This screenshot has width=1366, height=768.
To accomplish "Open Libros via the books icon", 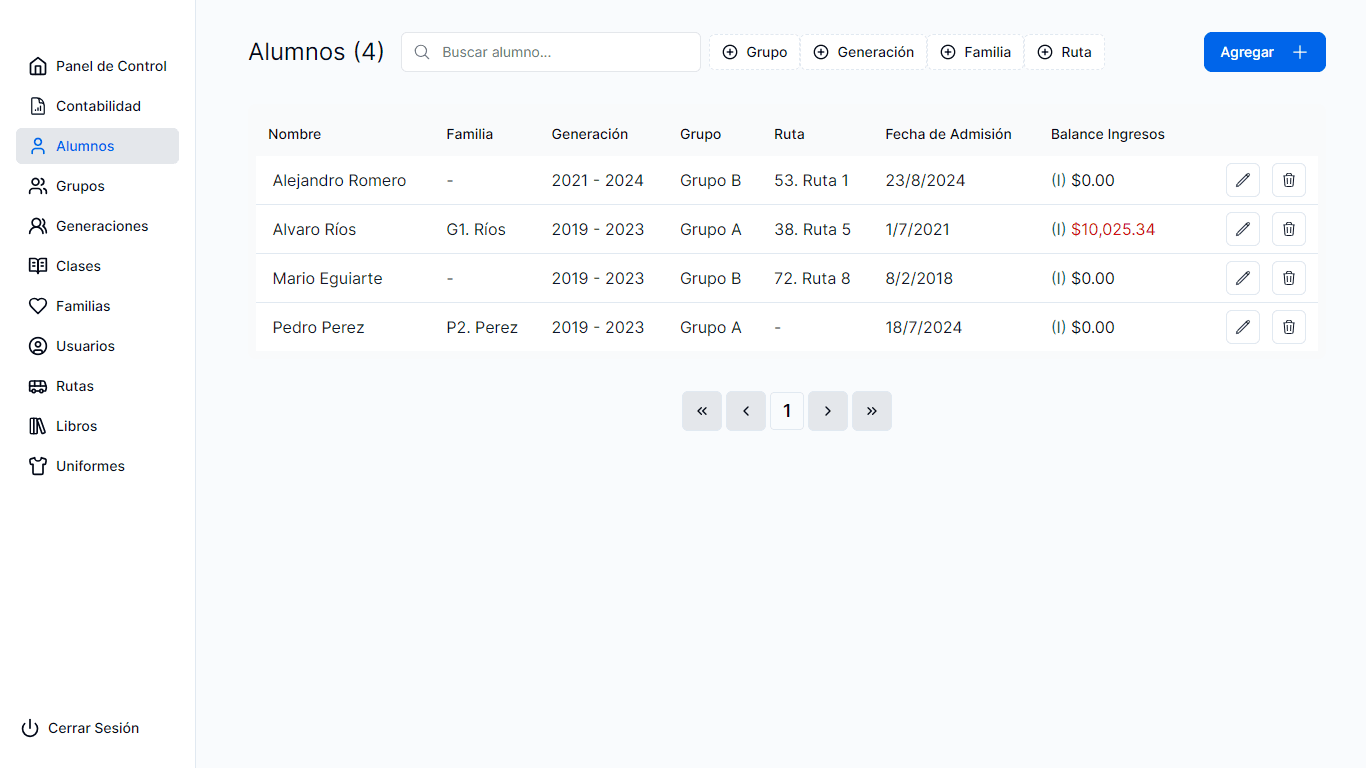I will (x=38, y=426).
